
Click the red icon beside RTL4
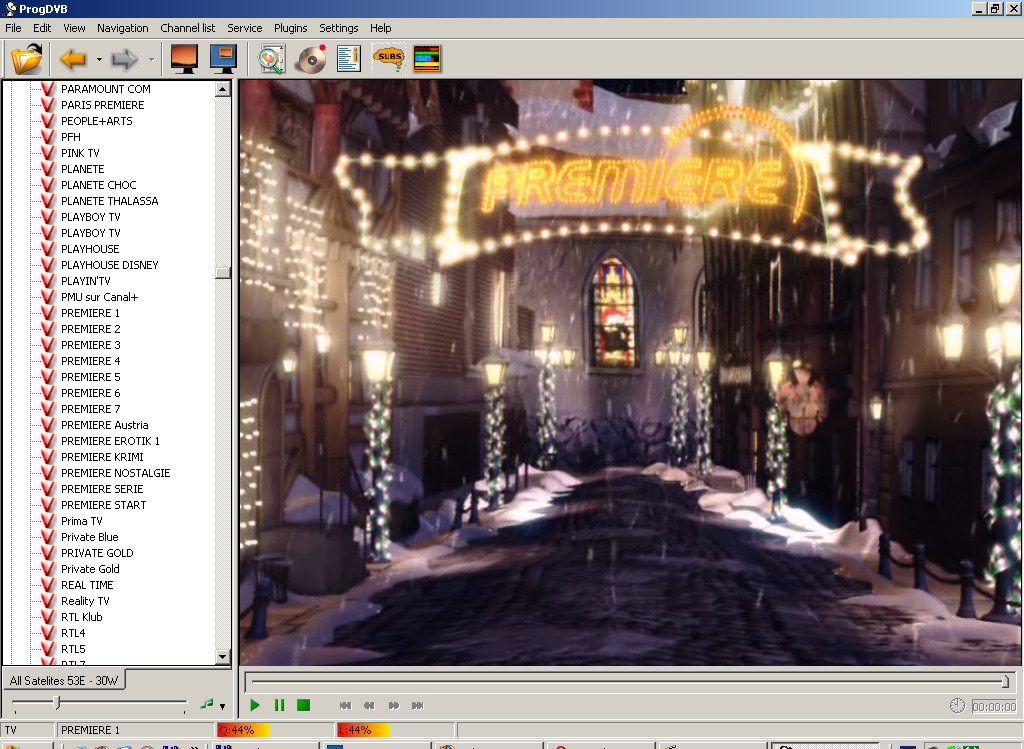[48, 633]
